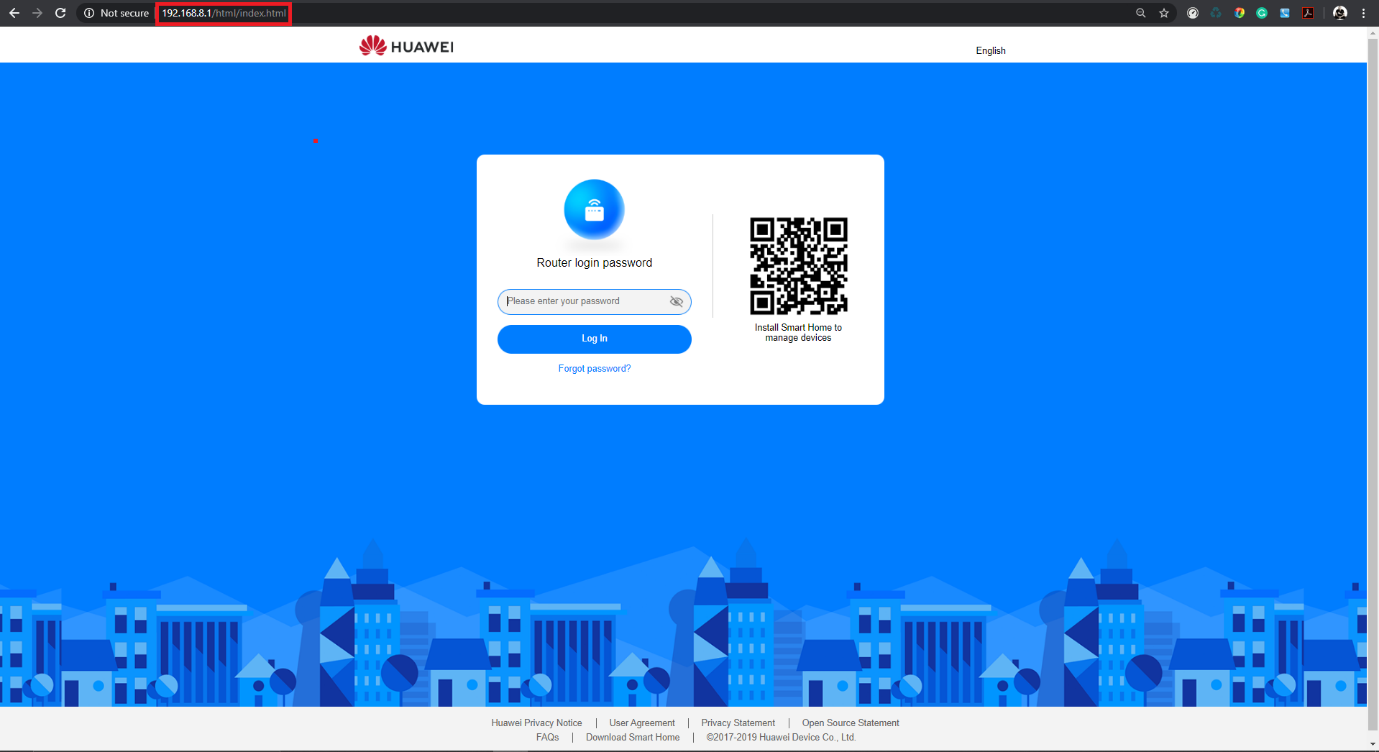The width and height of the screenshot is (1379, 752).
Task: Open the recycle arrows extension icon
Action: point(1216,13)
